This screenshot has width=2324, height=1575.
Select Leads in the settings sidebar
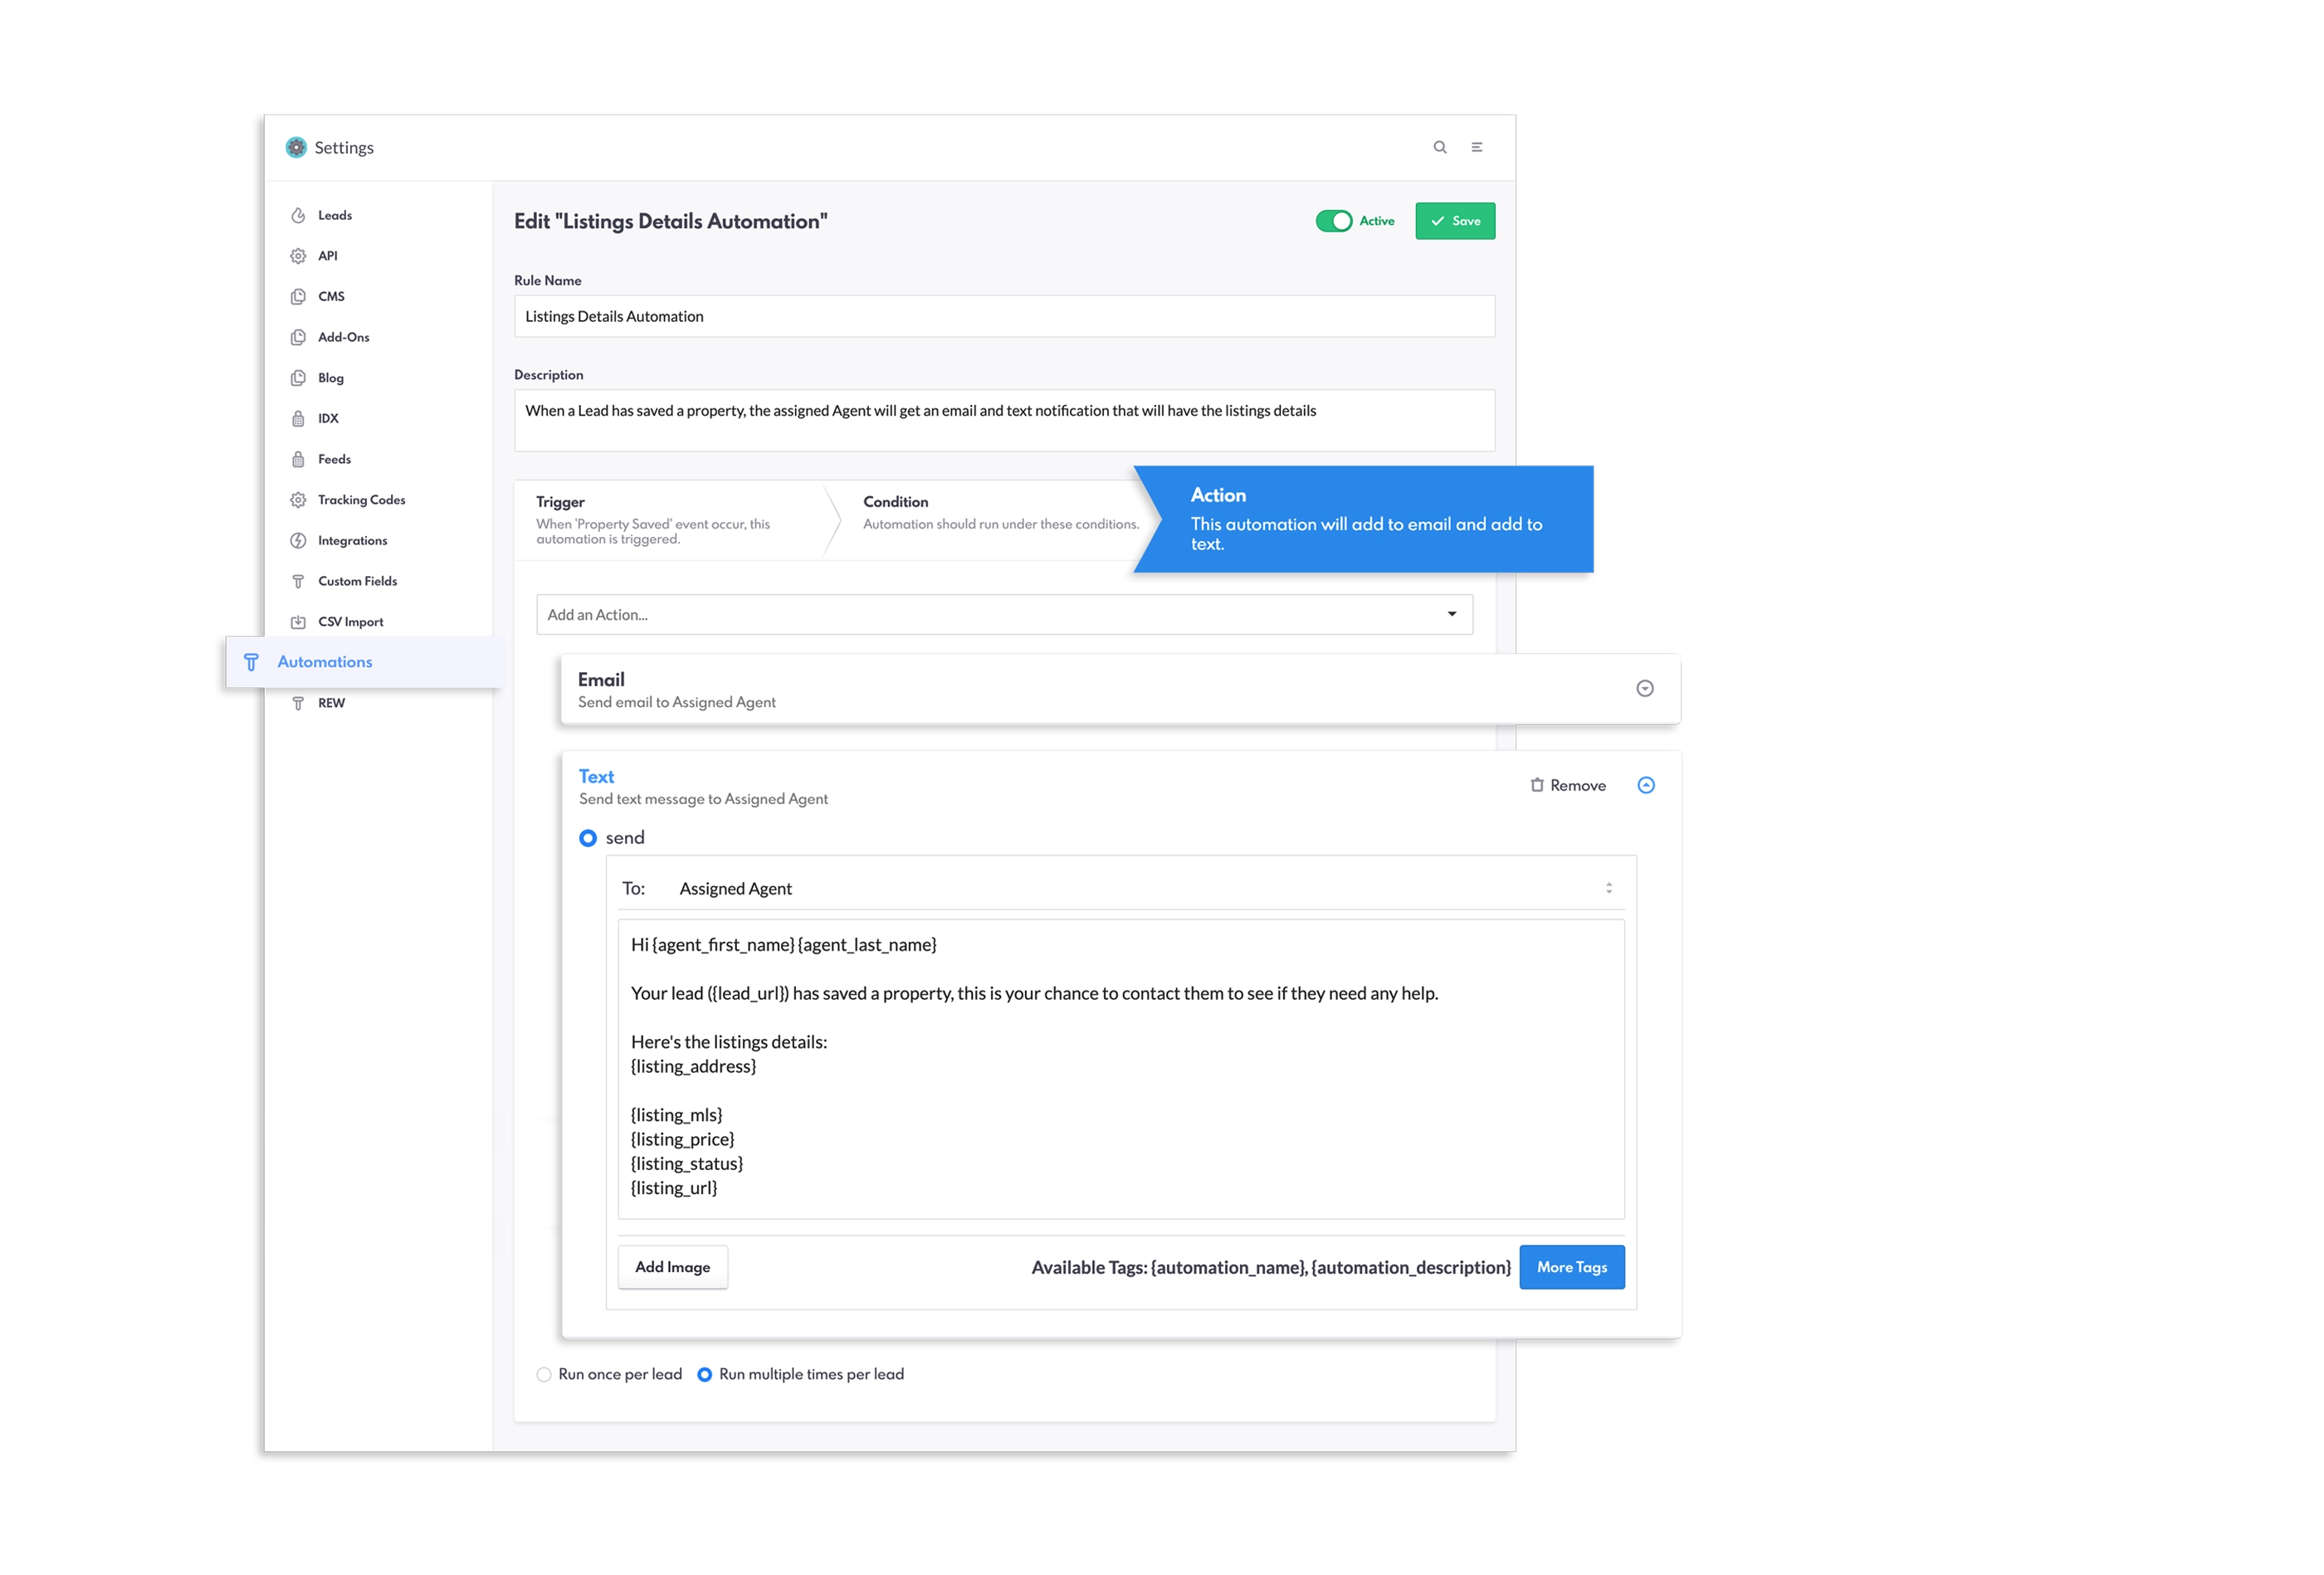point(335,215)
